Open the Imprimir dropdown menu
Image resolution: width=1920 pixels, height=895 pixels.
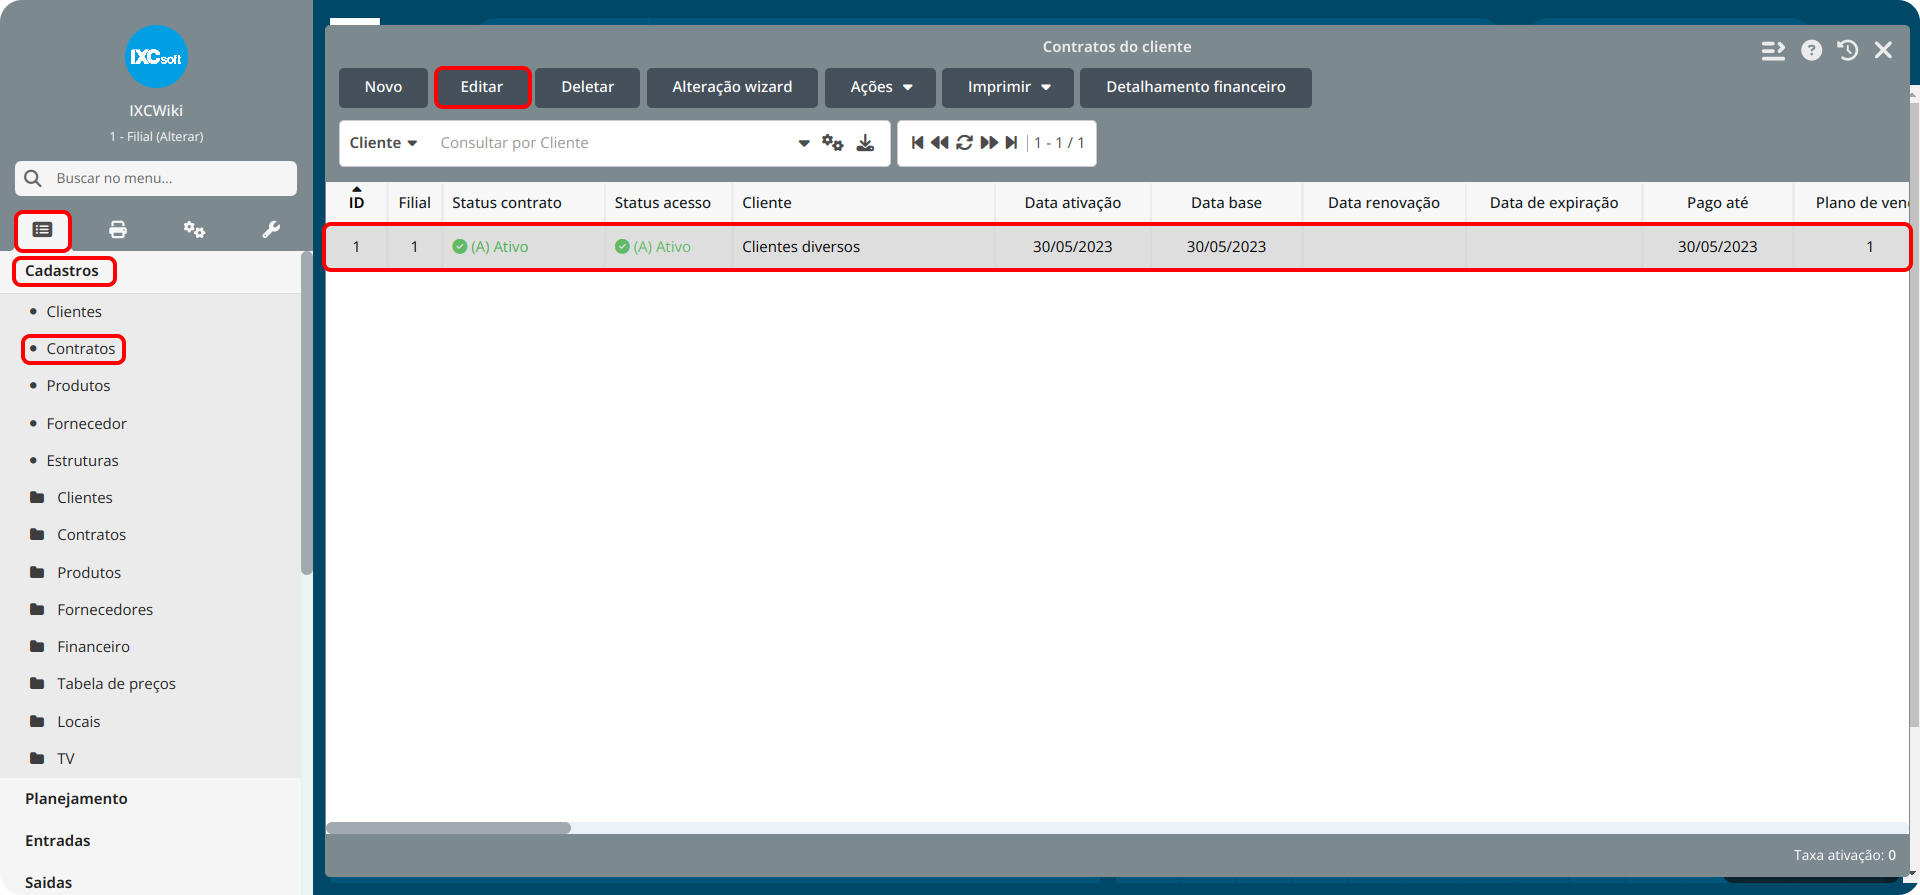click(x=1008, y=87)
